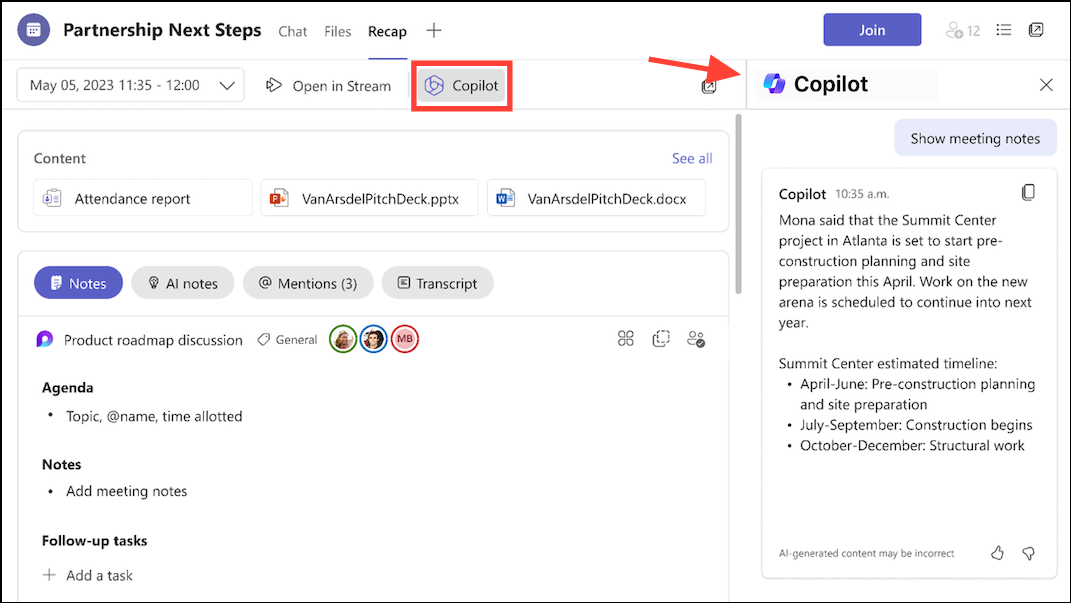The width and height of the screenshot is (1071, 603).
Task: Open the Attendance report content card
Action: click(x=142, y=198)
